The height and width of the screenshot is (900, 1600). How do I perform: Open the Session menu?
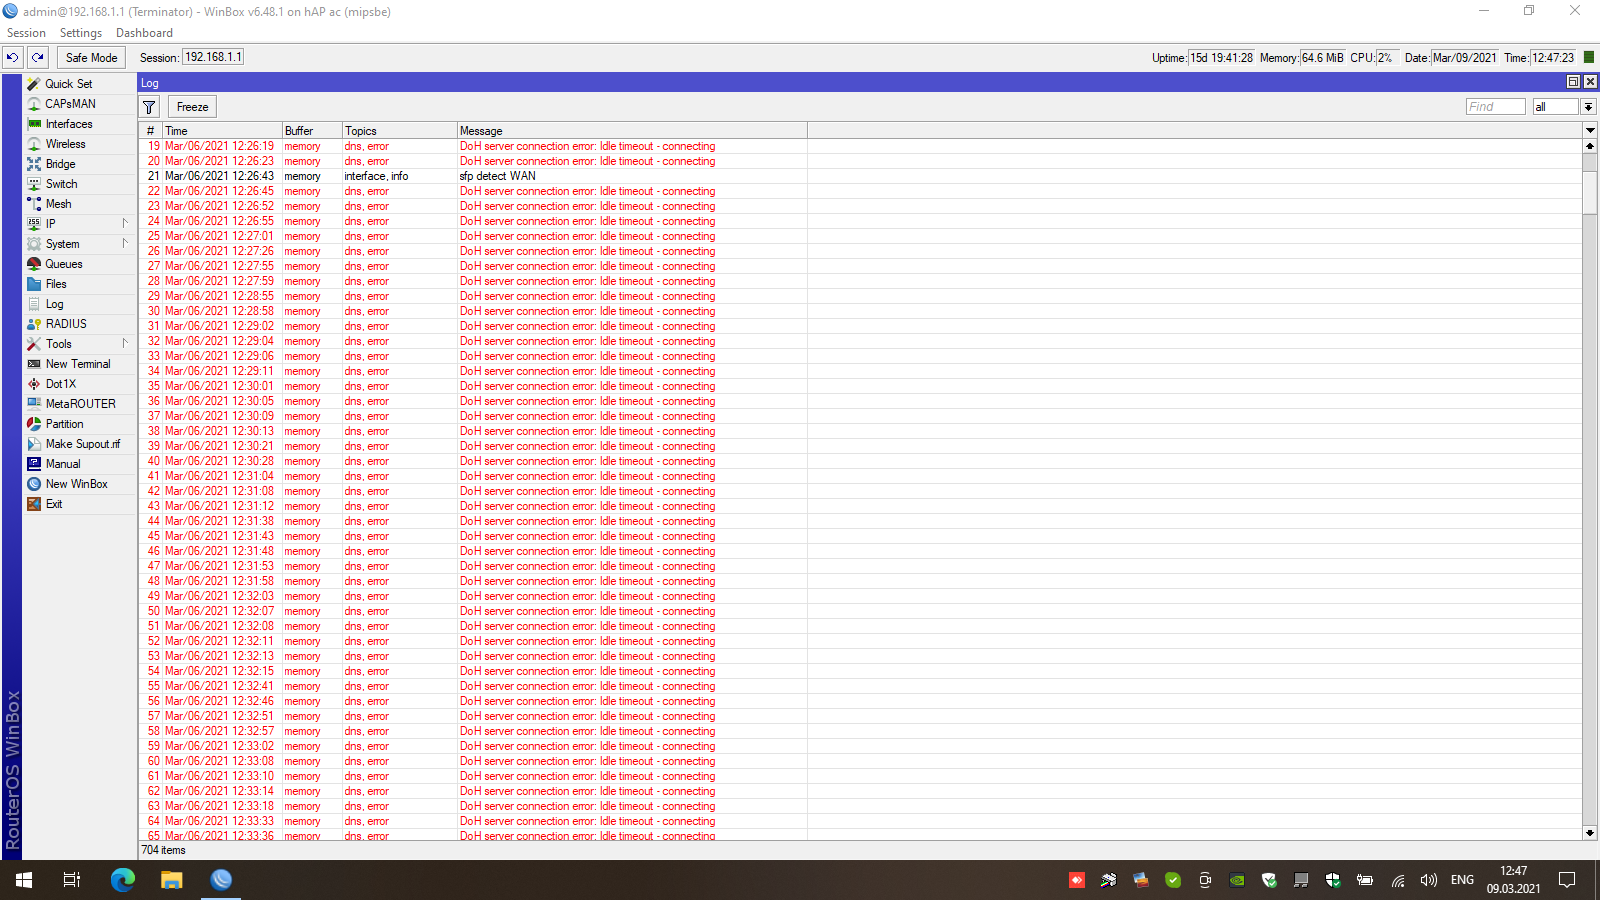tap(26, 33)
